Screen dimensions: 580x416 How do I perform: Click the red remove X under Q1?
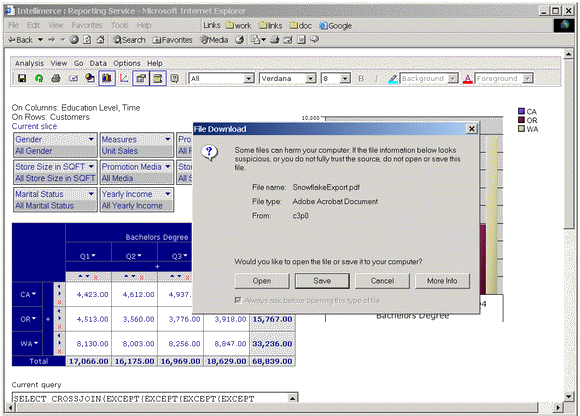[96, 277]
